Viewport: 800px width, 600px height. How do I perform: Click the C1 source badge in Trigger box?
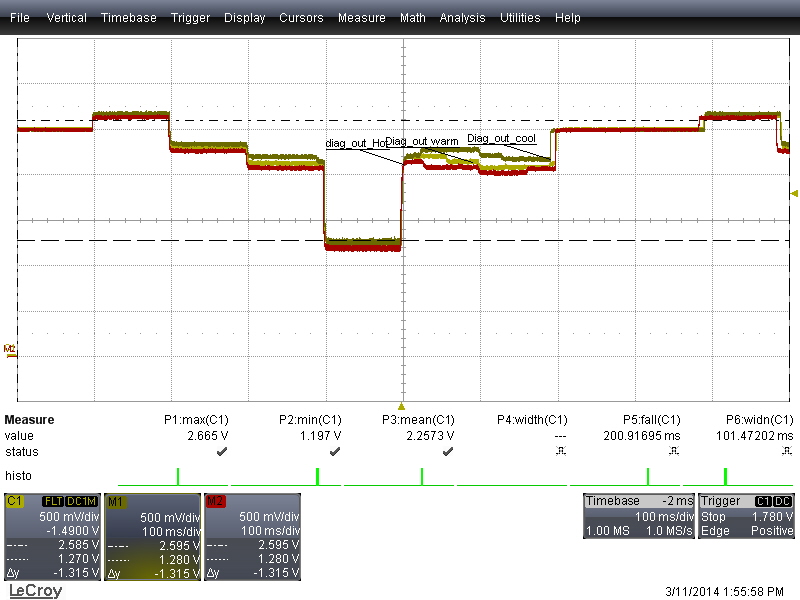click(x=763, y=502)
